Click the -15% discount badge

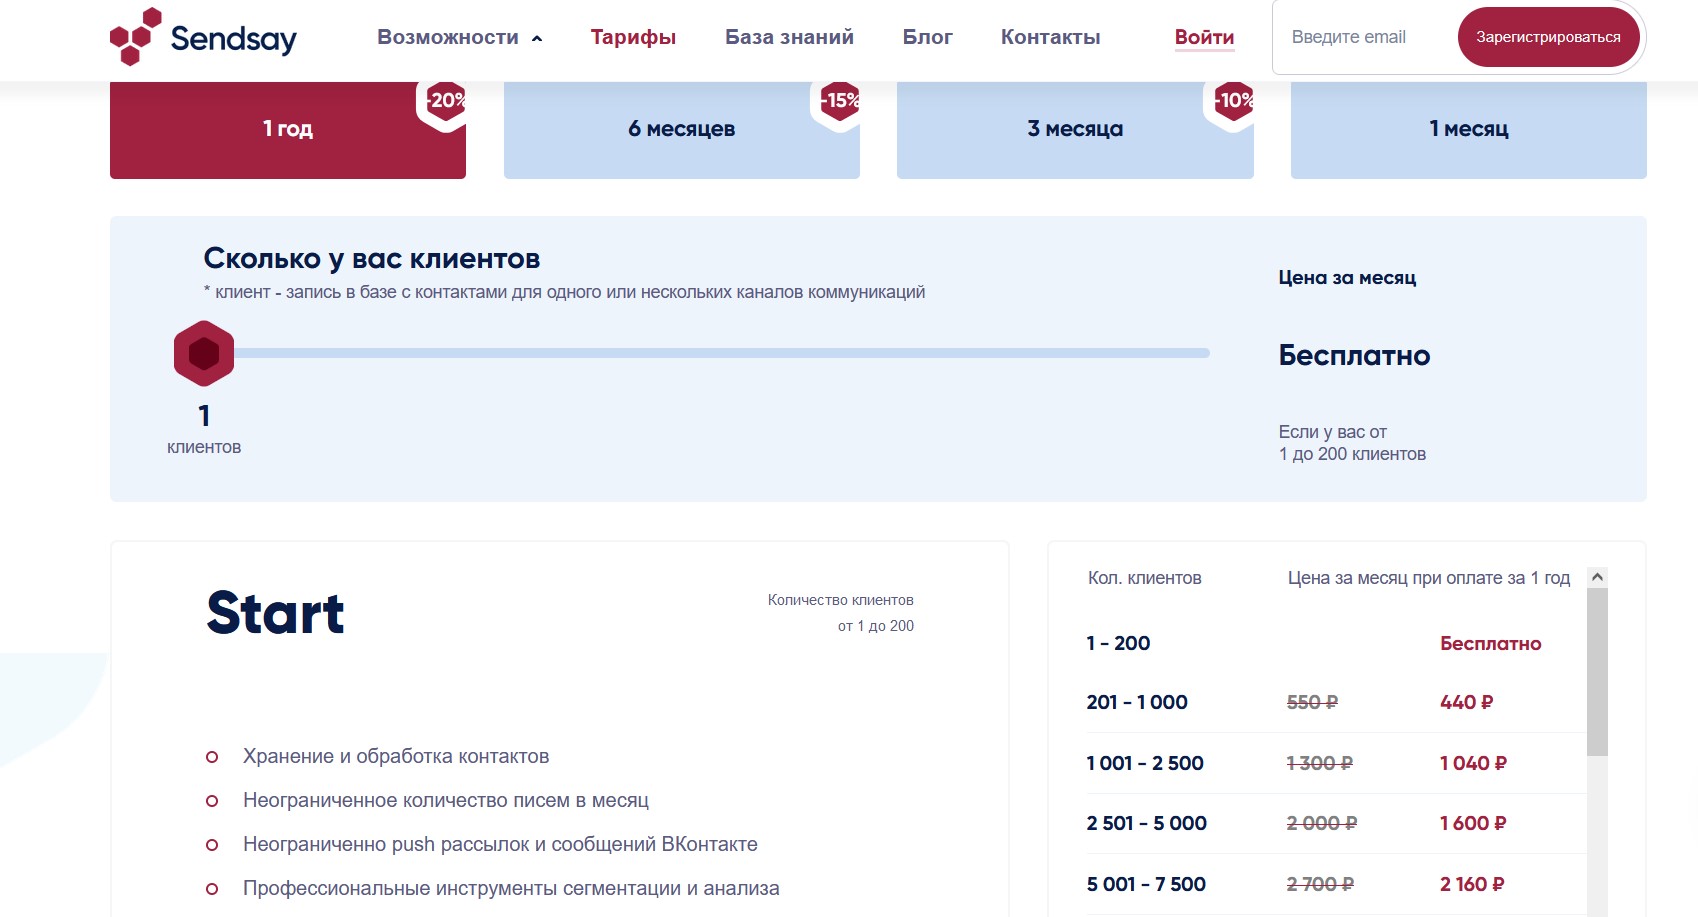838,101
